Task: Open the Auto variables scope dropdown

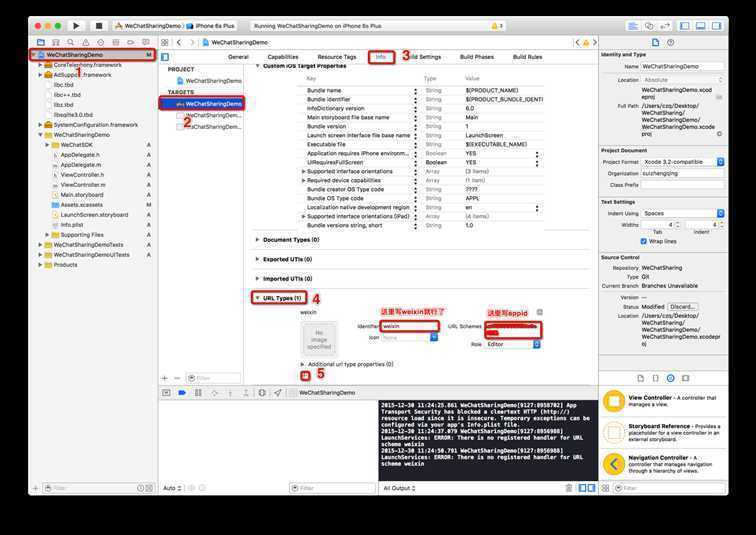Action: (172, 488)
